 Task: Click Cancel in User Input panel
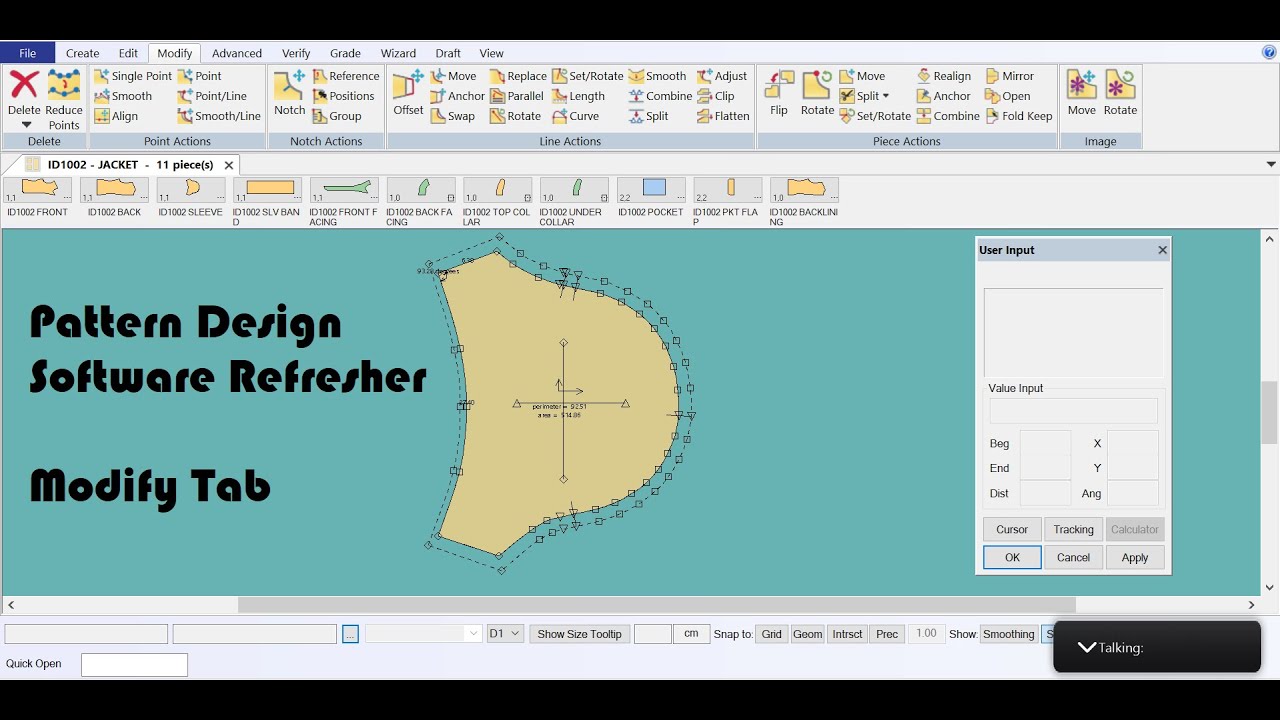point(1074,558)
